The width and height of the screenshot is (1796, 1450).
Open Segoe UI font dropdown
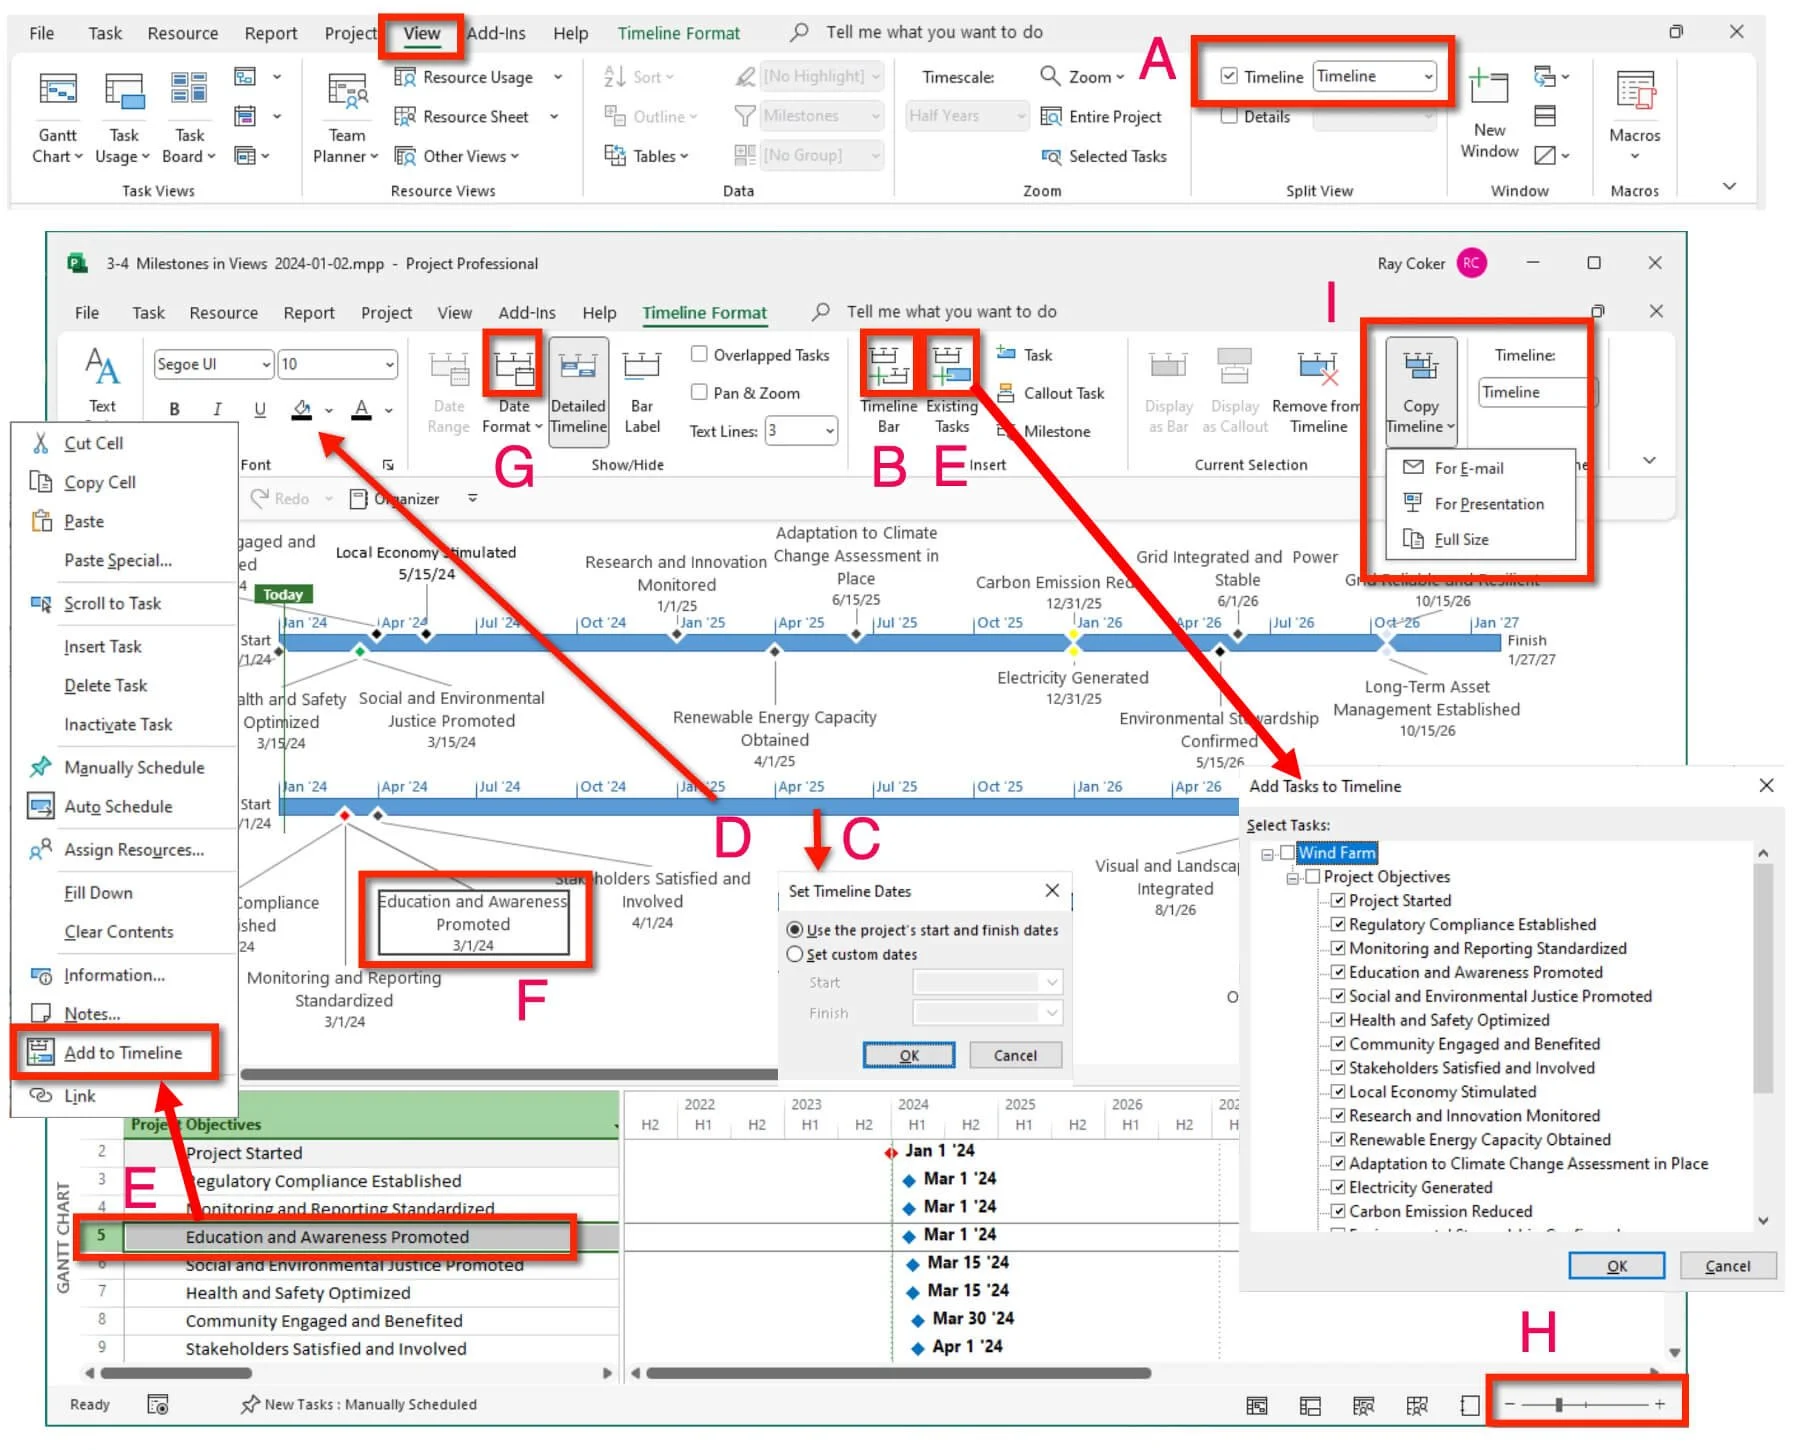tap(265, 364)
